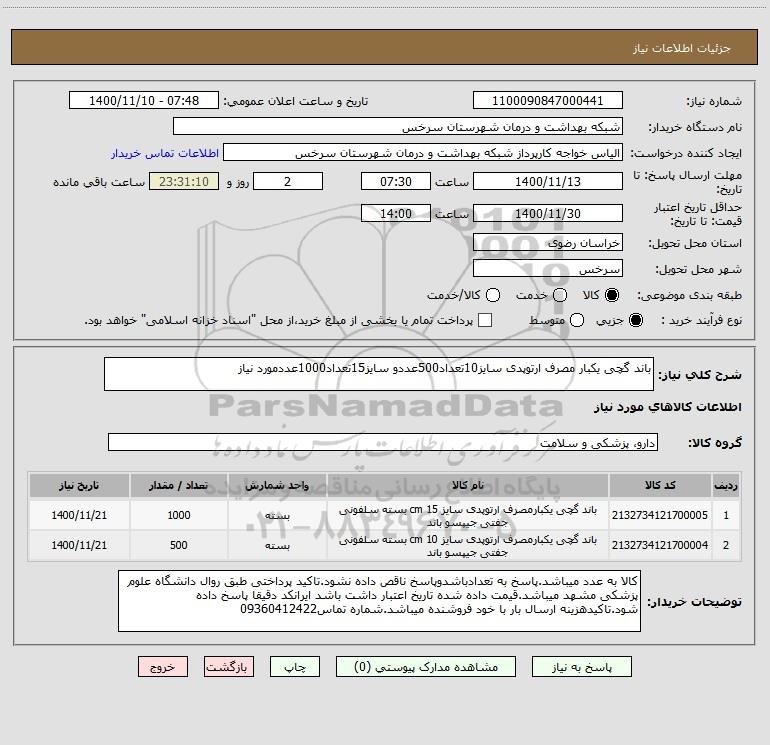The height and width of the screenshot is (745, 770).
Task: Click the quantity cell 1000
Action: (179, 515)
